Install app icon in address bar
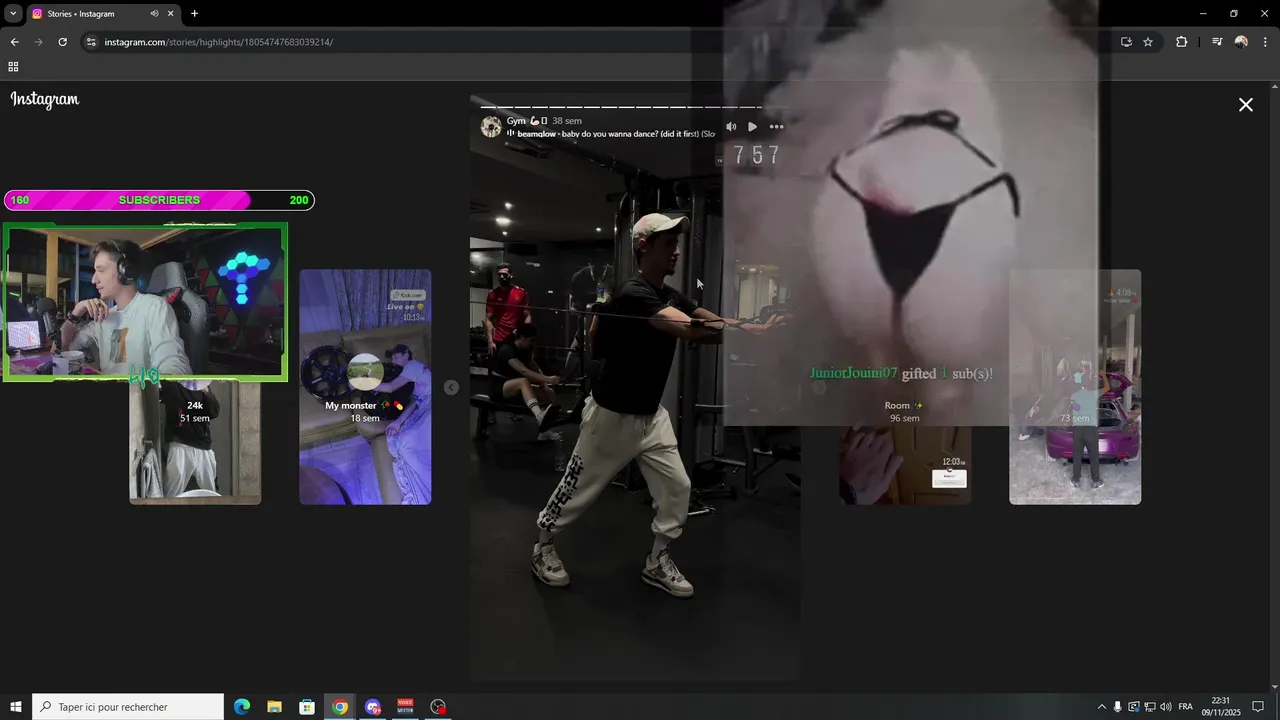This screenshot has height=720, width=1280. point(1126,42)
